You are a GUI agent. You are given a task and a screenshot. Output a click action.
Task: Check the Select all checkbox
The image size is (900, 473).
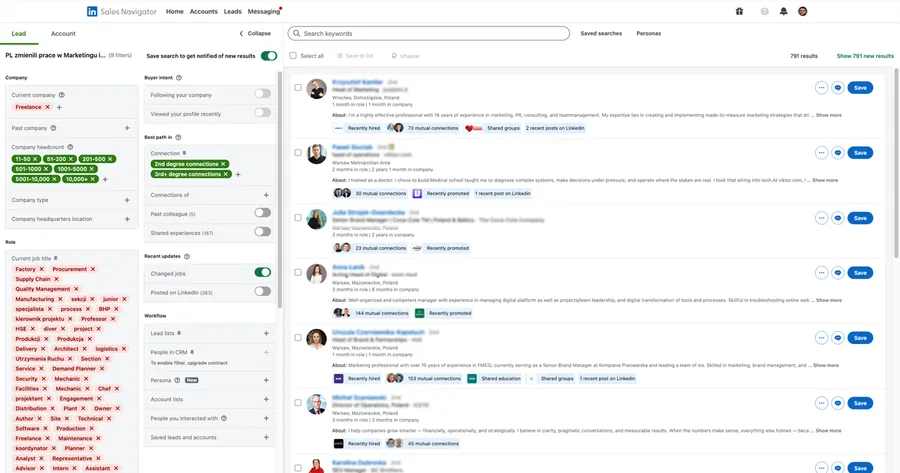[x=293, y=56]
